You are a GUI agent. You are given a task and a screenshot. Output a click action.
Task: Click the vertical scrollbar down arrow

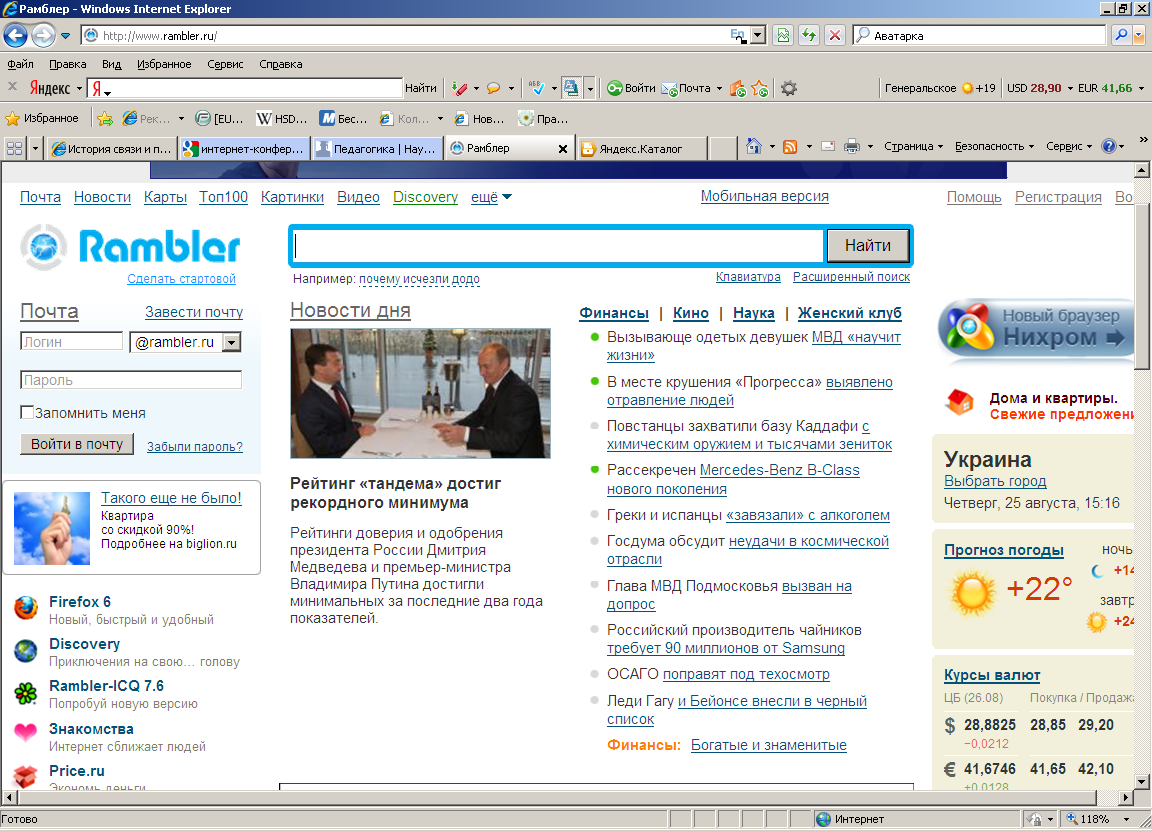(x=1141, y=781)
